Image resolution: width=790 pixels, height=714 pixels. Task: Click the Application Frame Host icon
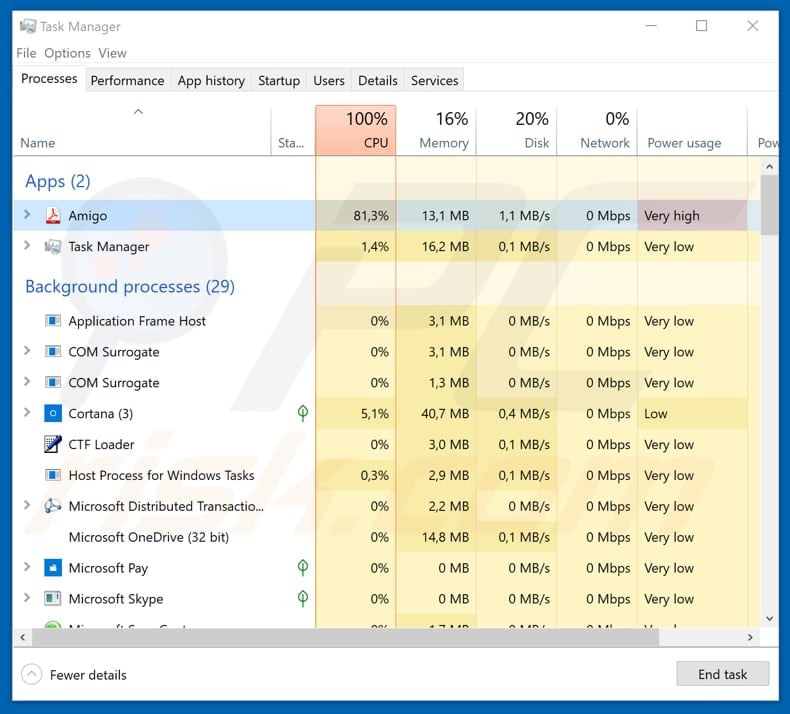[53, 320]
